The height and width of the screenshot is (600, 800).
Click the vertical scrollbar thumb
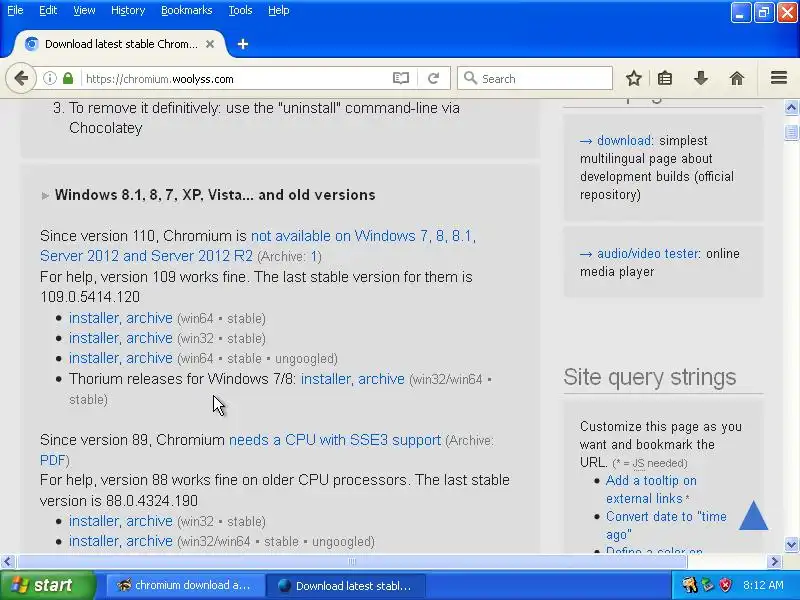click(x=791, y=132)
